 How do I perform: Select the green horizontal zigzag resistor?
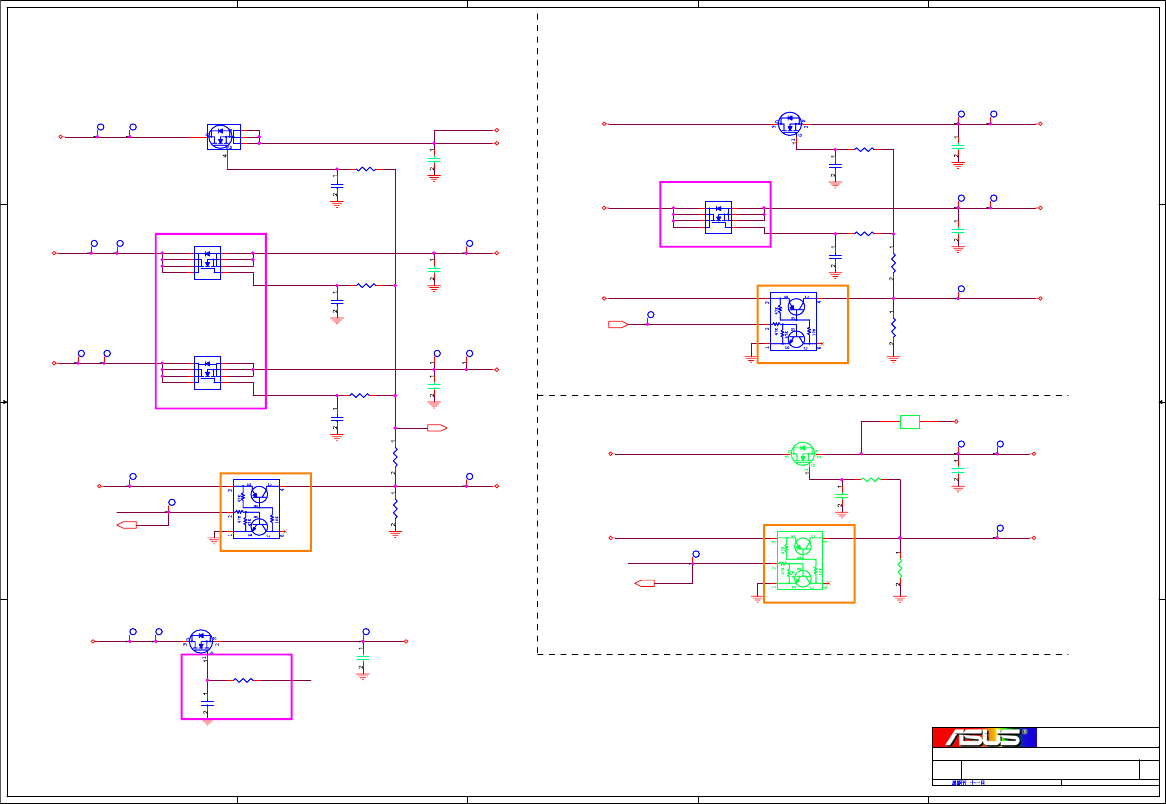(x=870, y=480)
